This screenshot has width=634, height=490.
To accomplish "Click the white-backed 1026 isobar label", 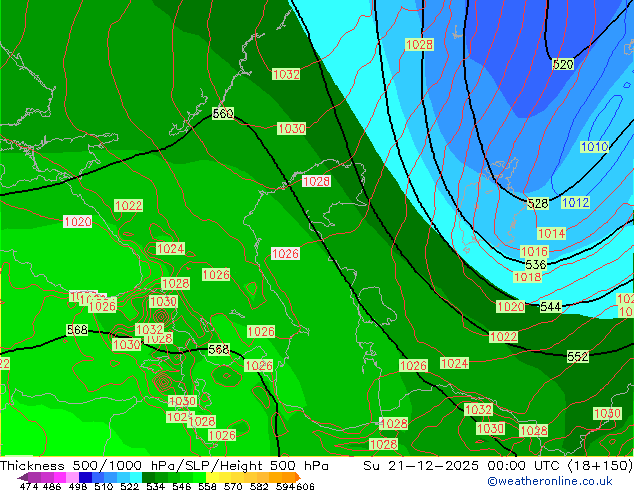I will [x=285, y=253].
